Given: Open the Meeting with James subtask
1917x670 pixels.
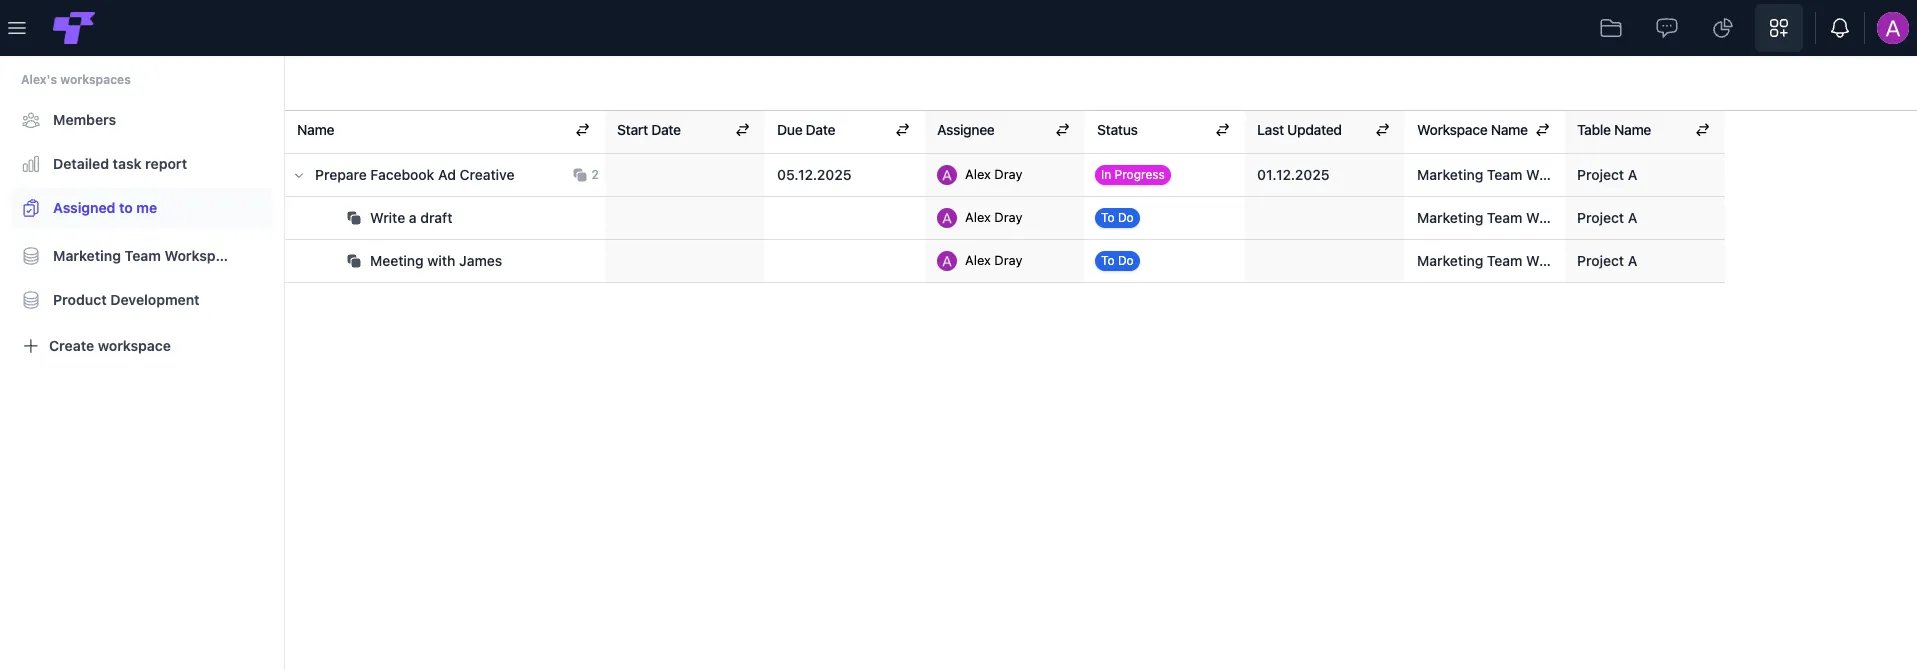Looking at the screenshot, I should [x=436, y=261].
